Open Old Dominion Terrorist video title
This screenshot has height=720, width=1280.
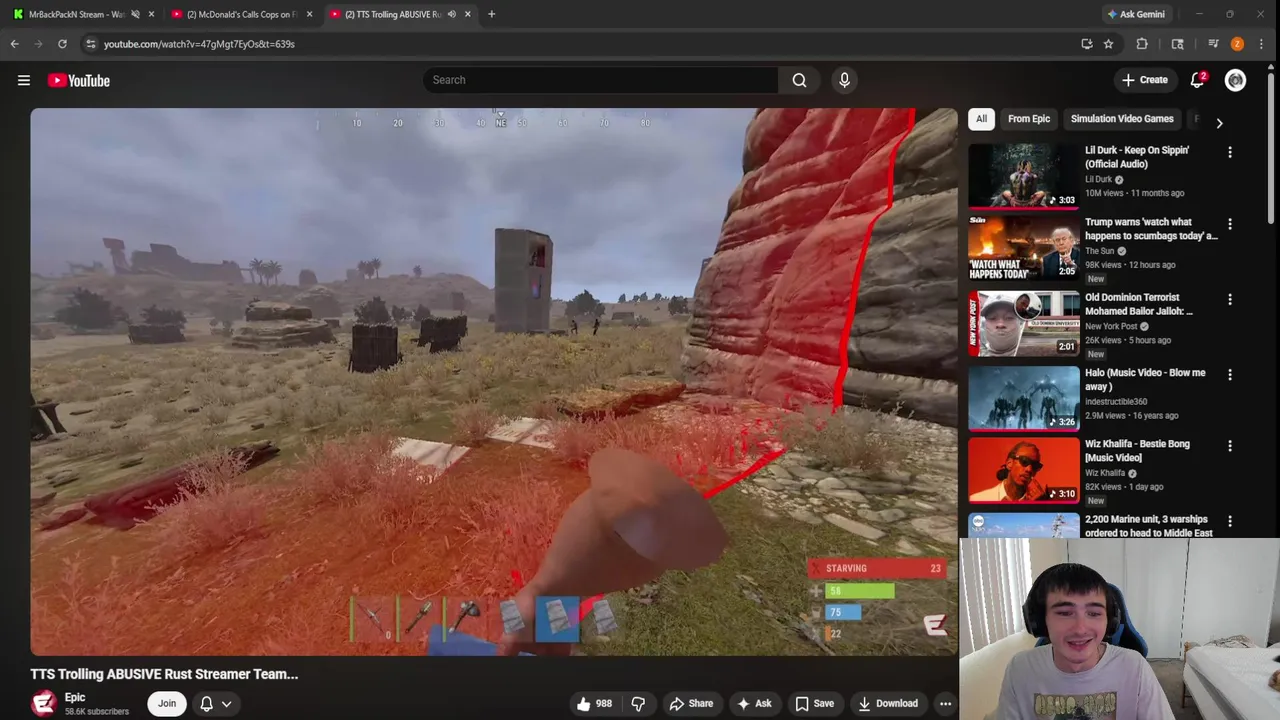(x=1139, y=304)
